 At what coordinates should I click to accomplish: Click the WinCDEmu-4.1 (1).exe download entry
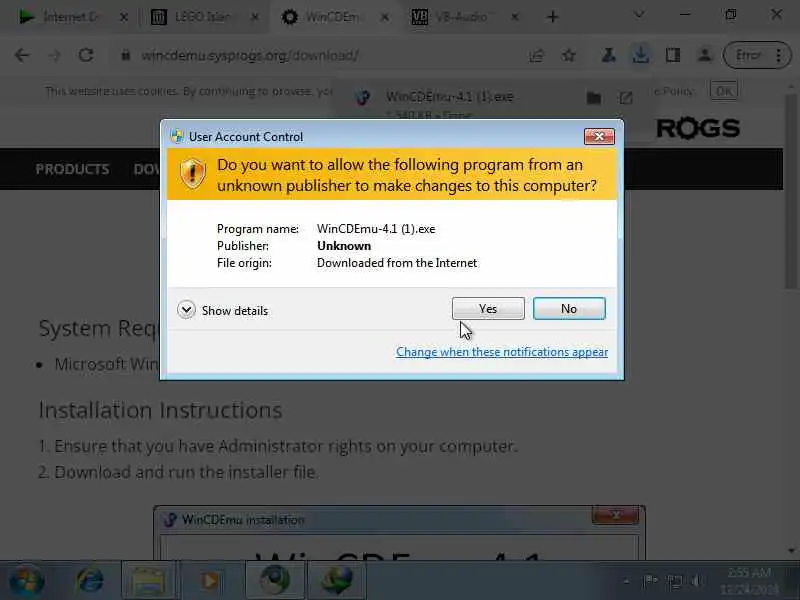tap(449, 97)
